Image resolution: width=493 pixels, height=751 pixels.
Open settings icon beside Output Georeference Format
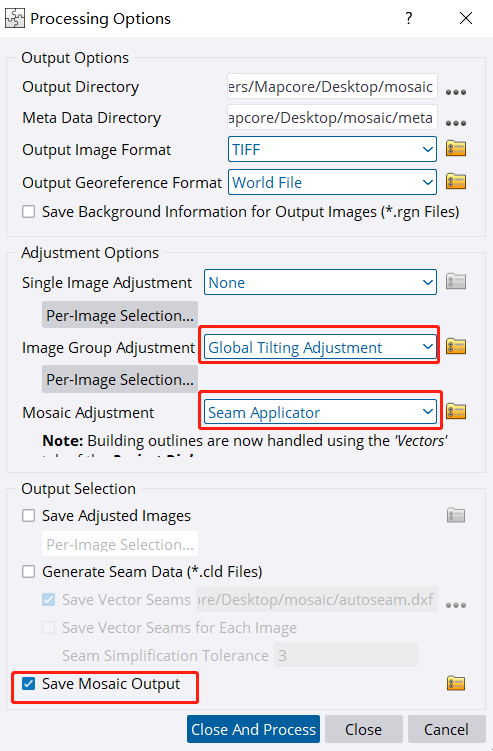coord(456,182)
